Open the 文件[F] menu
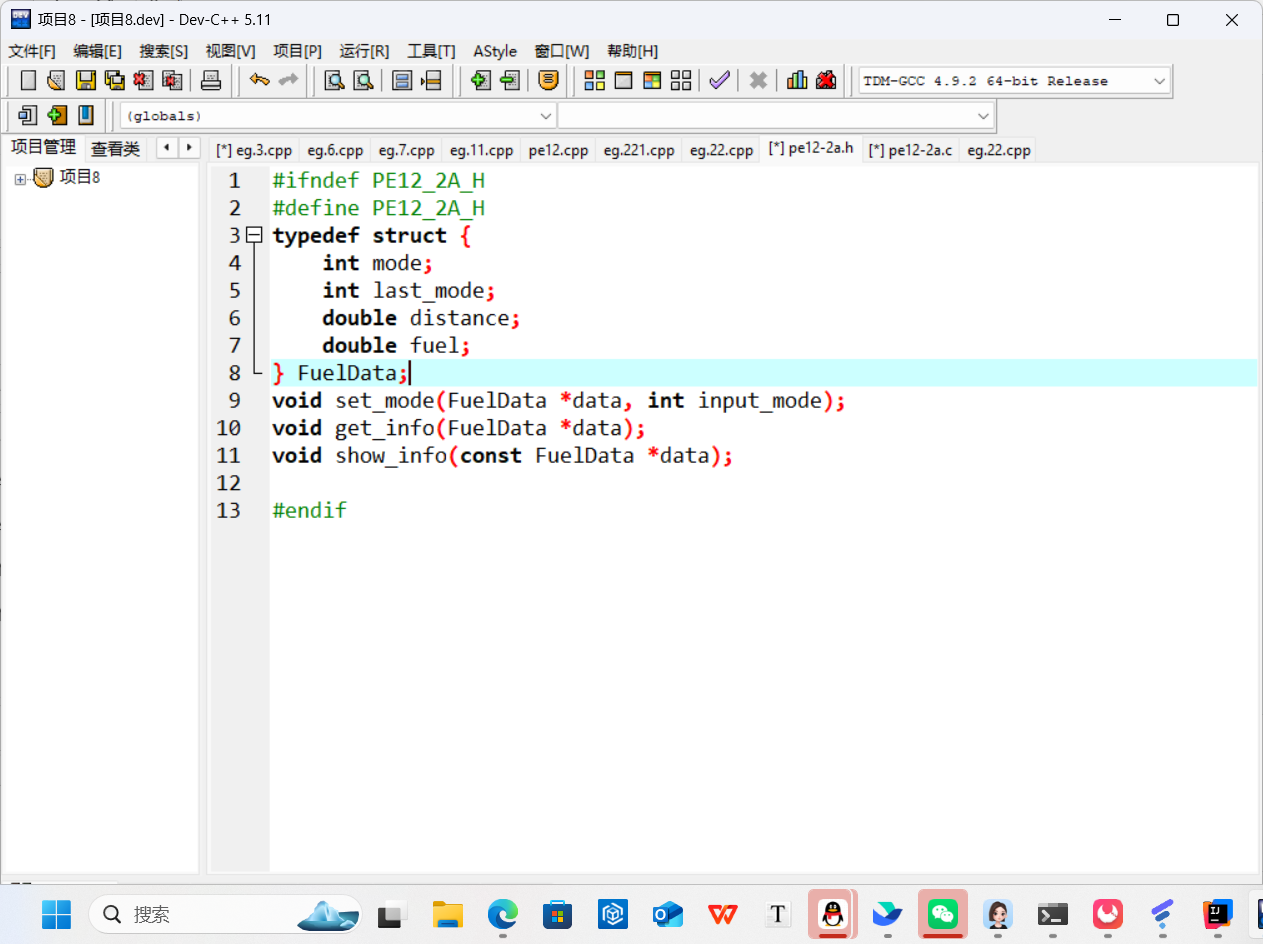1263x944 pixels. (32, 51)
